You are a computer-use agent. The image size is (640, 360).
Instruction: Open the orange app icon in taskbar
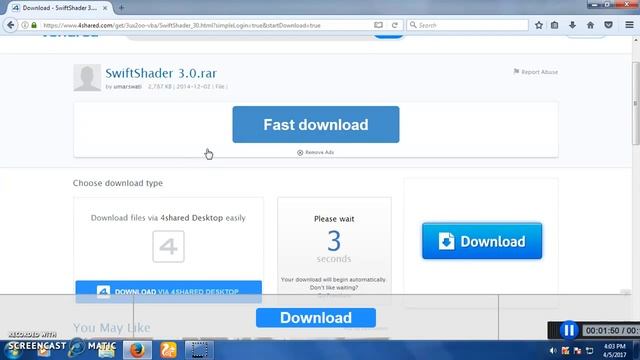168,350
